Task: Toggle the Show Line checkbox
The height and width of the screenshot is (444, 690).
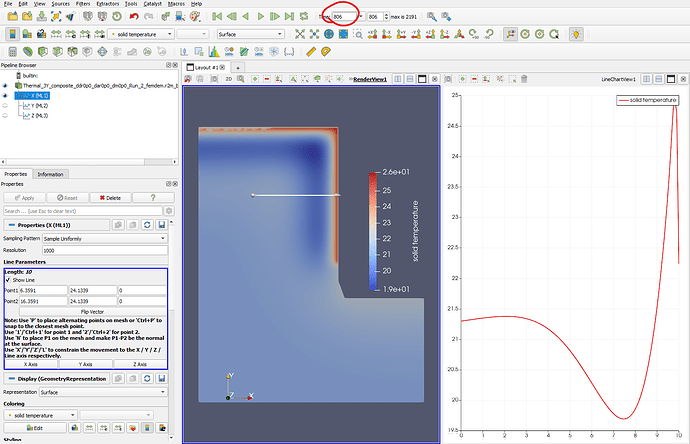Action: coord(8,280)
